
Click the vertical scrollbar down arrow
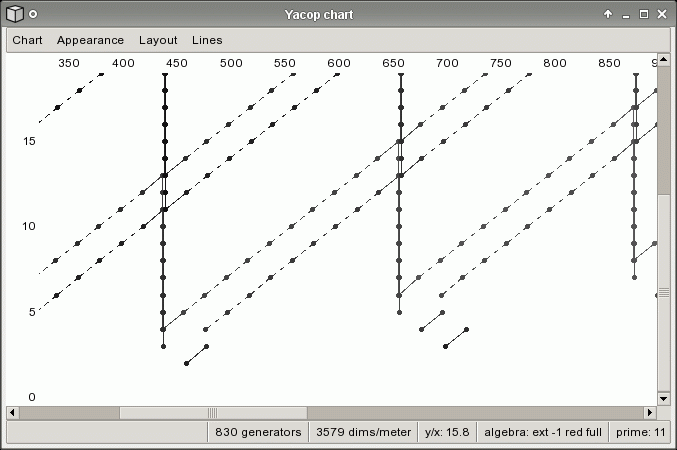click(x=664, y=398)
